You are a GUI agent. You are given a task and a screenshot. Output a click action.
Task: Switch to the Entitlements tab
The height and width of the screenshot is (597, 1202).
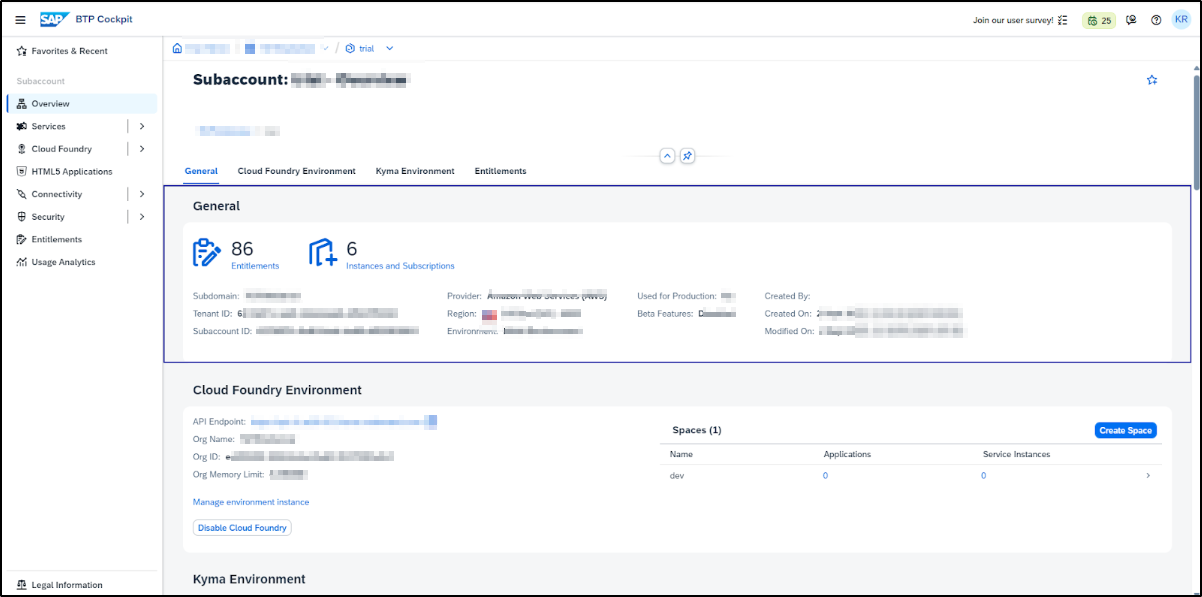[500, 171]
